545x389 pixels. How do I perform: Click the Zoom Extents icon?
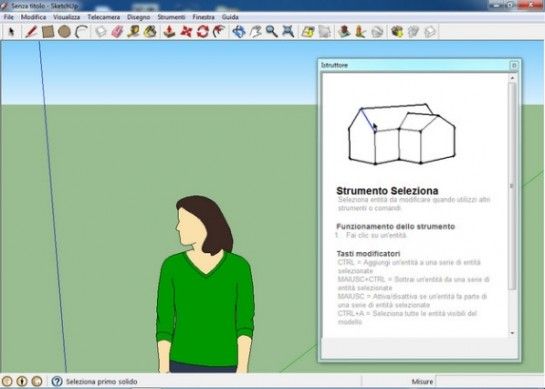pyautogui.click(x=288, y=32)
